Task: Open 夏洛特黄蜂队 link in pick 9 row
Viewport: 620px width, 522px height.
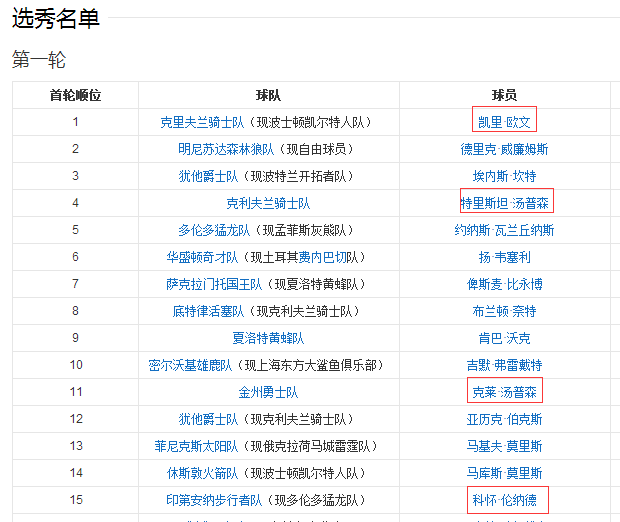Action: tap(268, 338)
